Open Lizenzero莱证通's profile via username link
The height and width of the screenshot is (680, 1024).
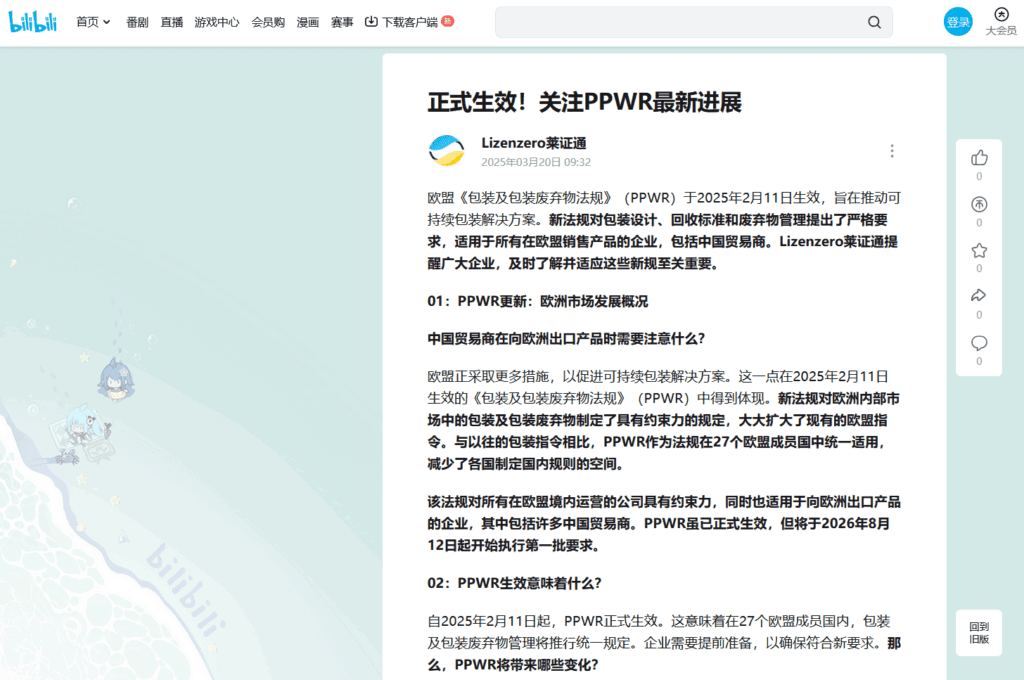point(536,143)
